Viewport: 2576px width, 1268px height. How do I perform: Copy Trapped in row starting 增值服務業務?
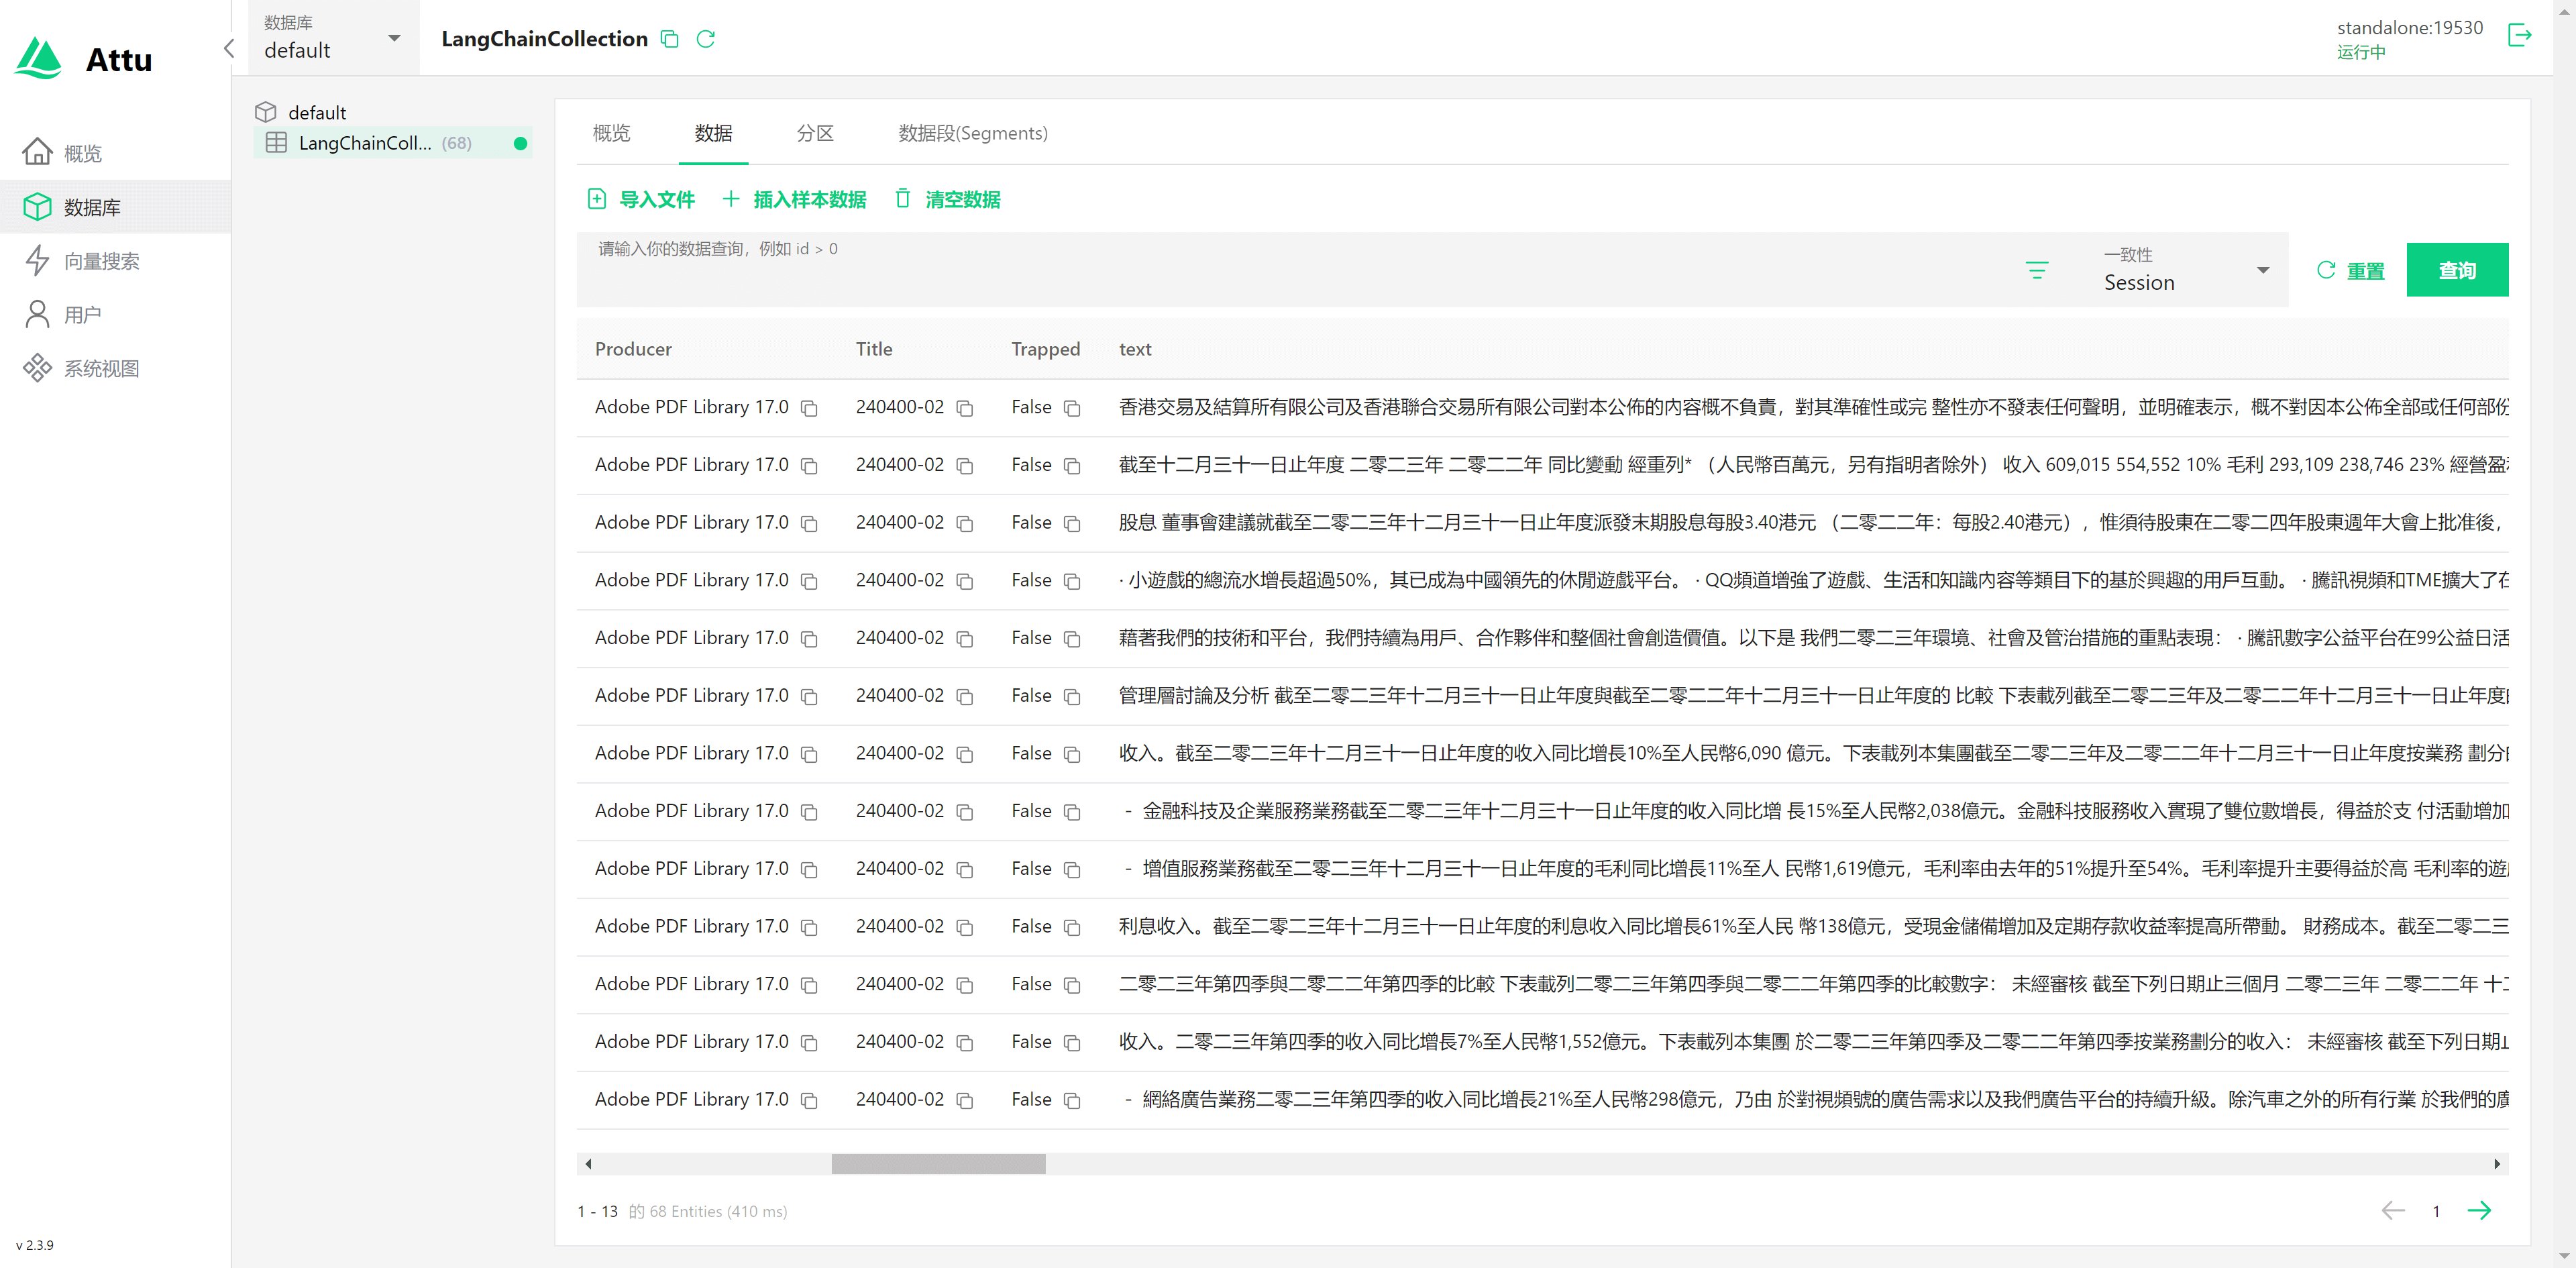click(1072, 870)
